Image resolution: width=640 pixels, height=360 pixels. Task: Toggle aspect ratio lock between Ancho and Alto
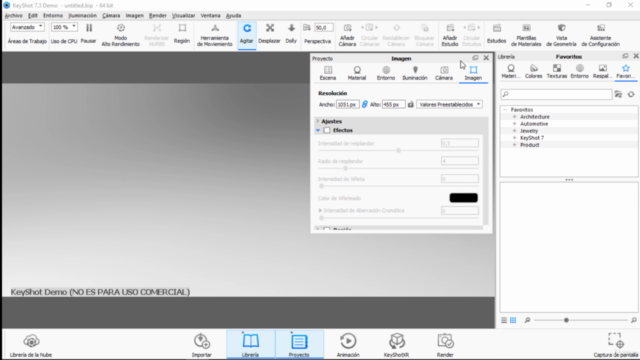tap(364, 104)
